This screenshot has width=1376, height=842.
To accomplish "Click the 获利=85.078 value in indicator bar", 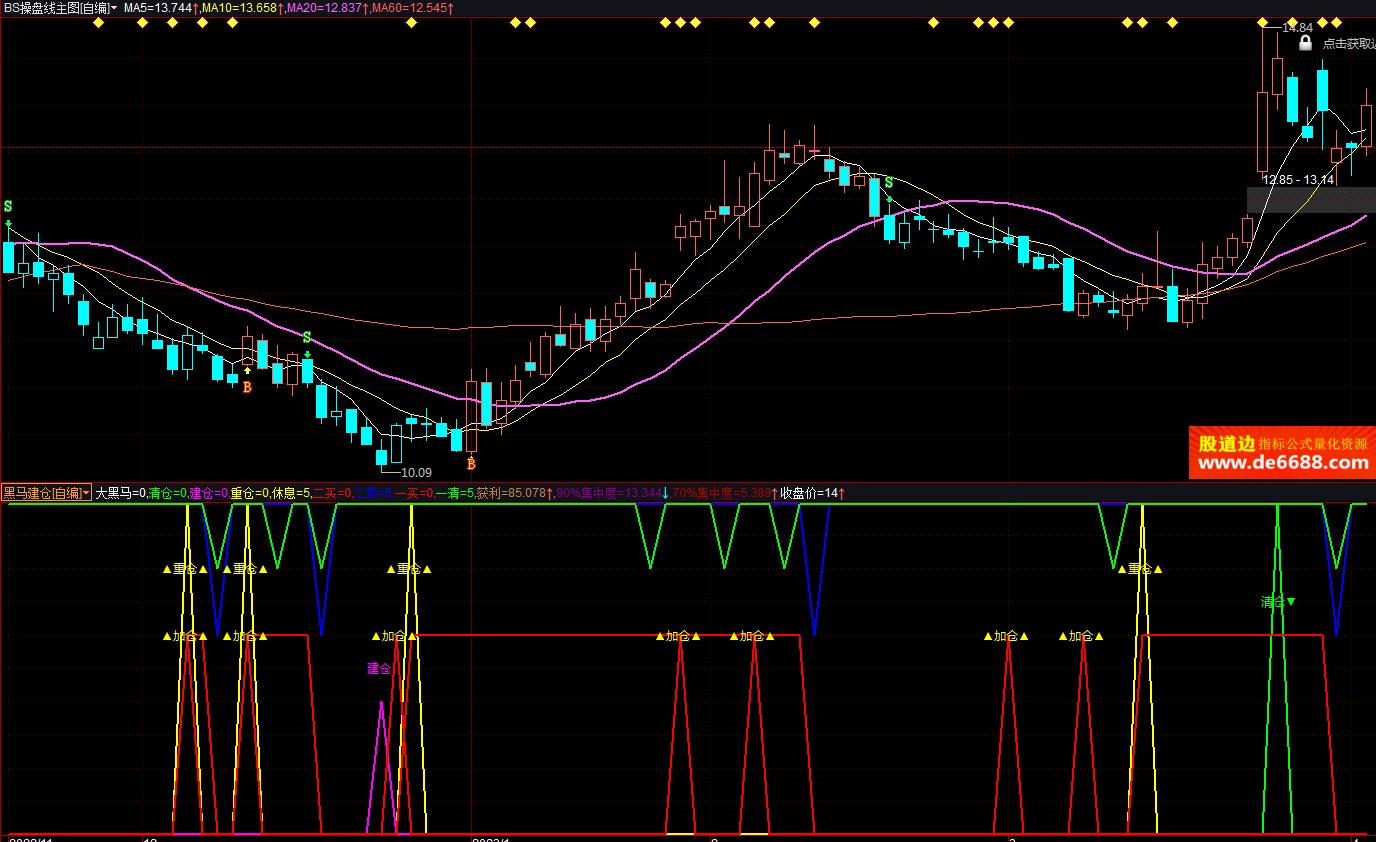I will click(514, 492).
